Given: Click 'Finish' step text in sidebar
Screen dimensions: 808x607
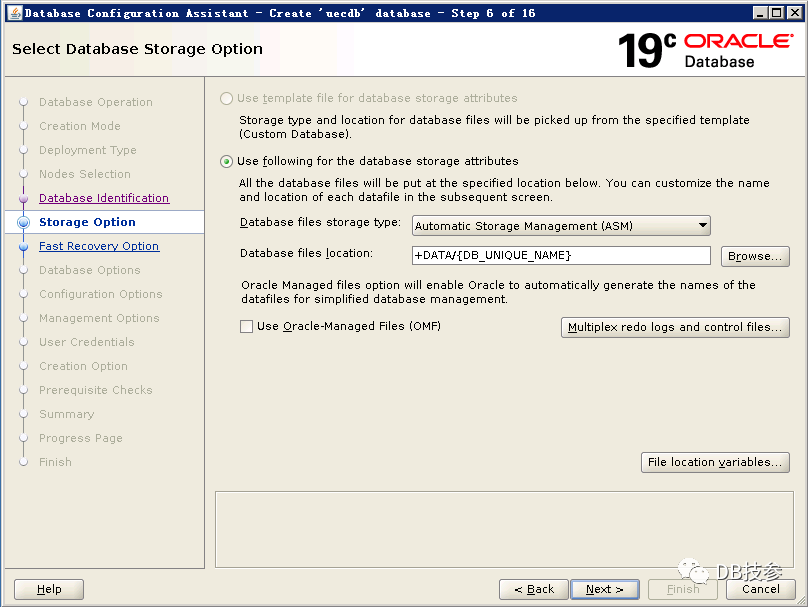Looking at the screenshot, I should tap(55, 462).
